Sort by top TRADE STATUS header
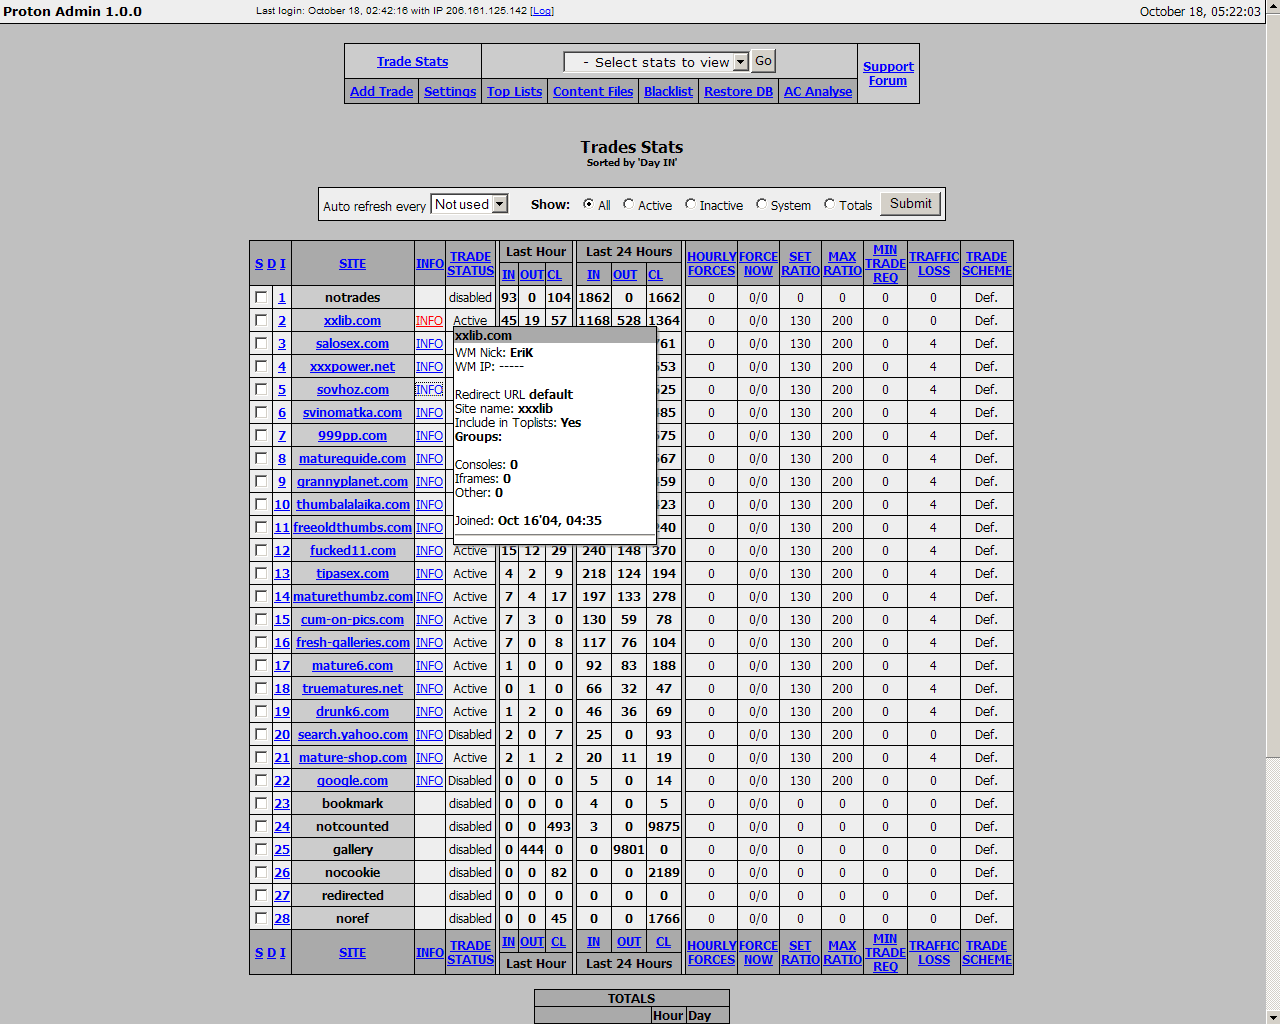The height and width of the screenshot is (1024, 1280). pyautogui.click(x=470, y=264)
